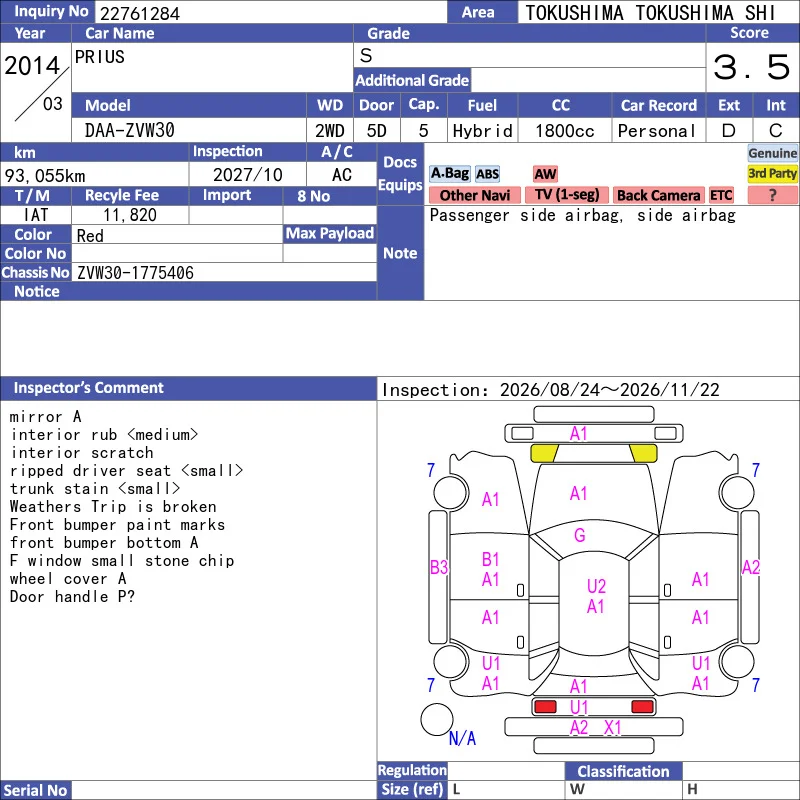Click the left red tail light
800x800 pixels.
pyautogui.click(x=545, y=707)
